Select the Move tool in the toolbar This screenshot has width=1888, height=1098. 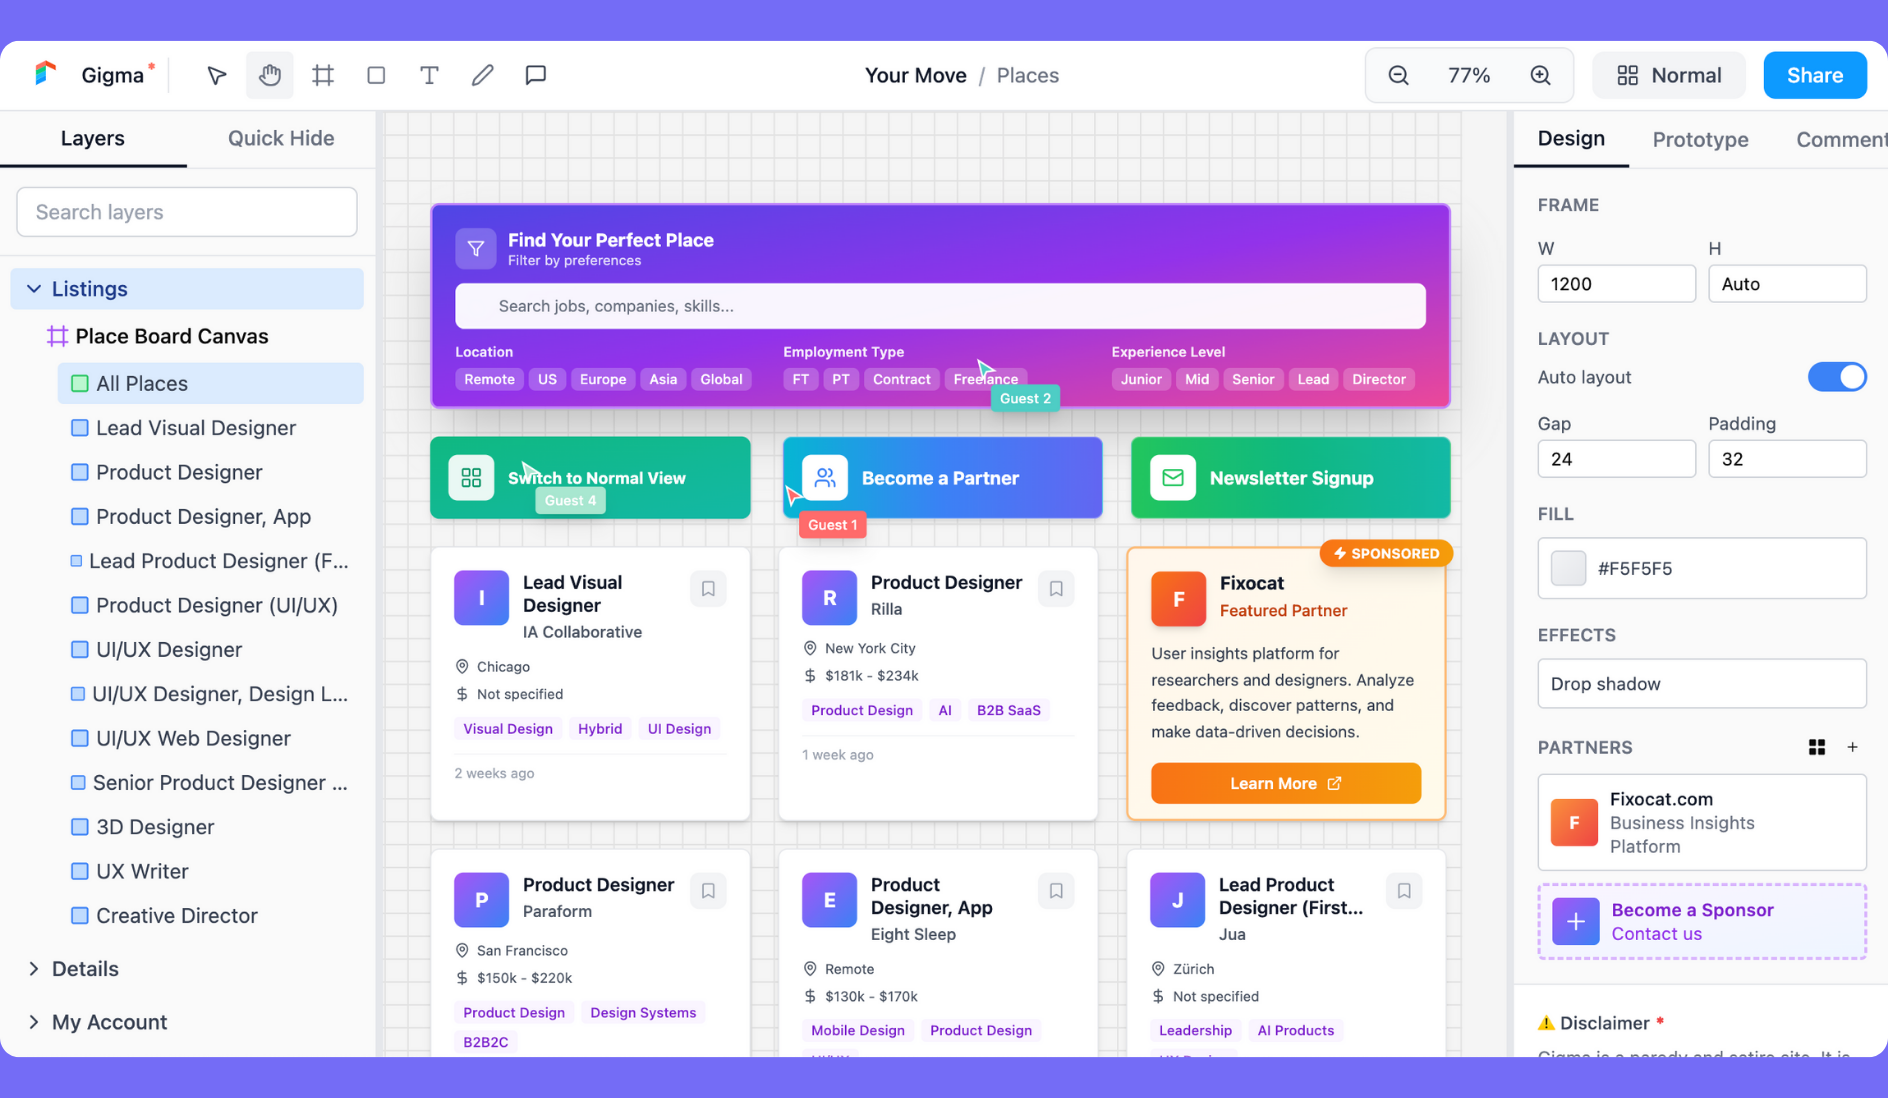pyautogui.click(x=215, y=74)
